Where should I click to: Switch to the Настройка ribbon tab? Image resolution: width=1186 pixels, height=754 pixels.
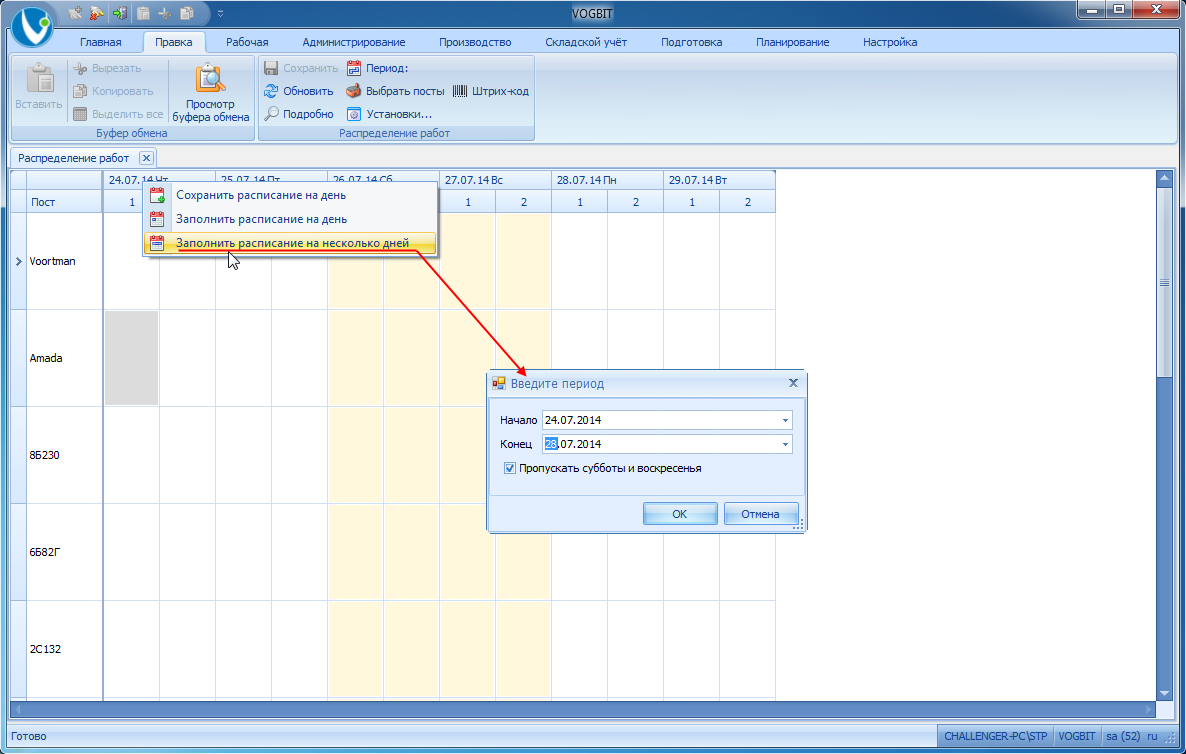(890, 42)
